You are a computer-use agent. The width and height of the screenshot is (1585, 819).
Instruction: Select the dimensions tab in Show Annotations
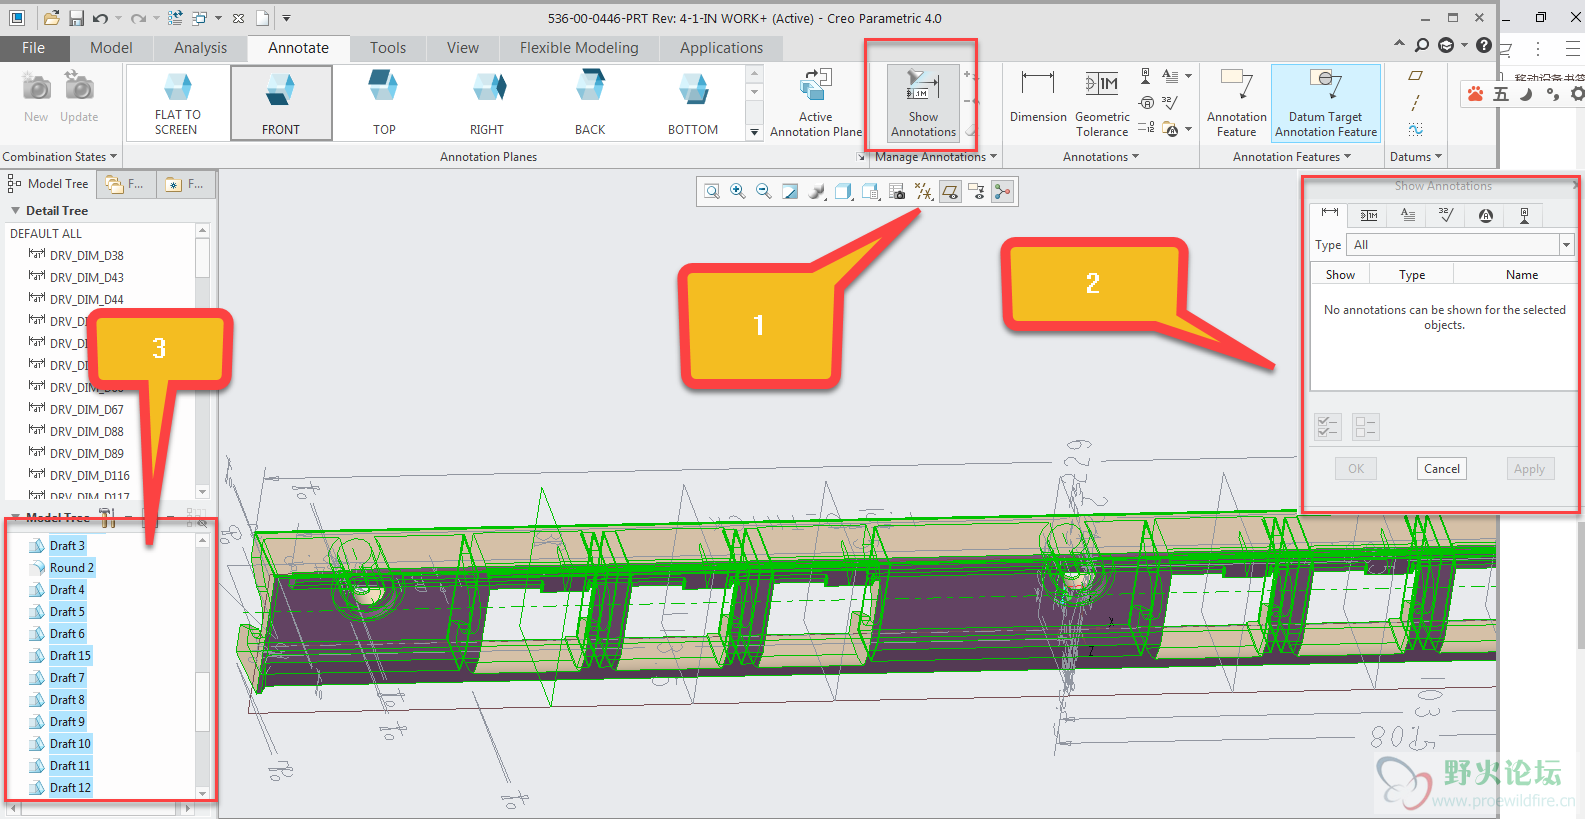point(1330,214)
